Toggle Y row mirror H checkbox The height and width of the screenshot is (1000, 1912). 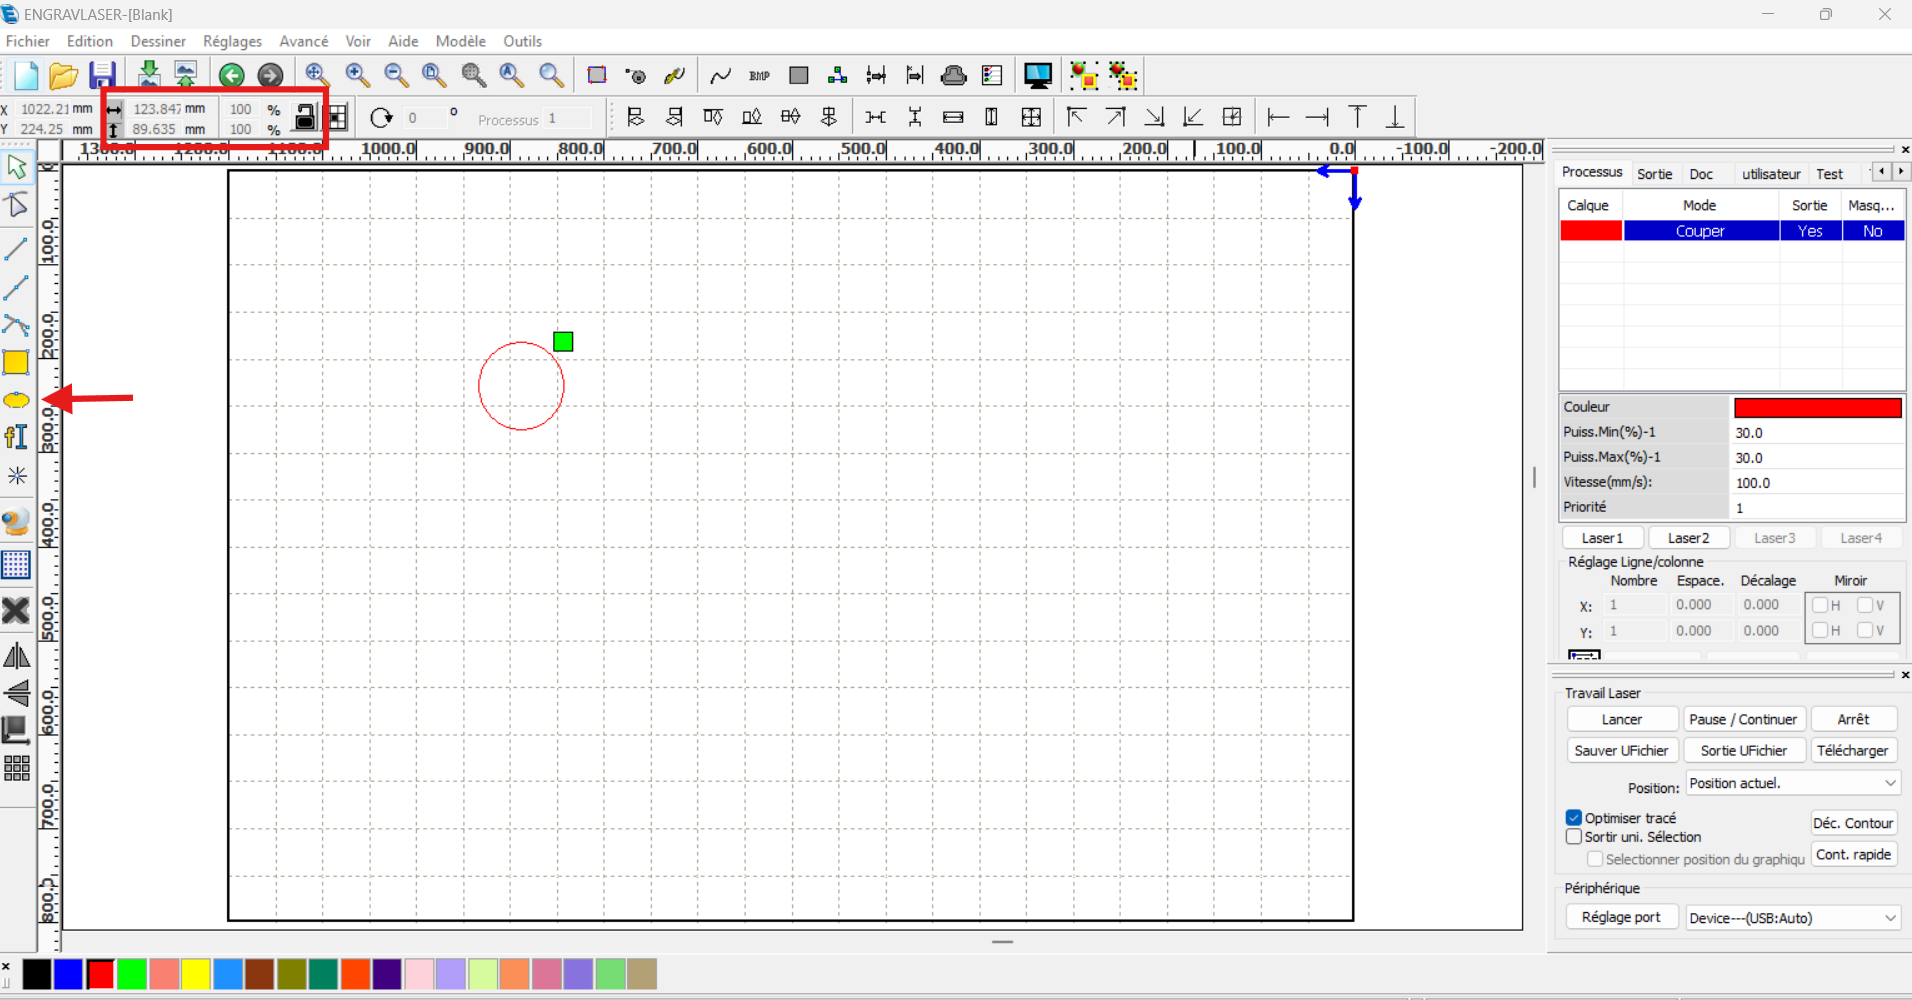(x=1820, y=630)
